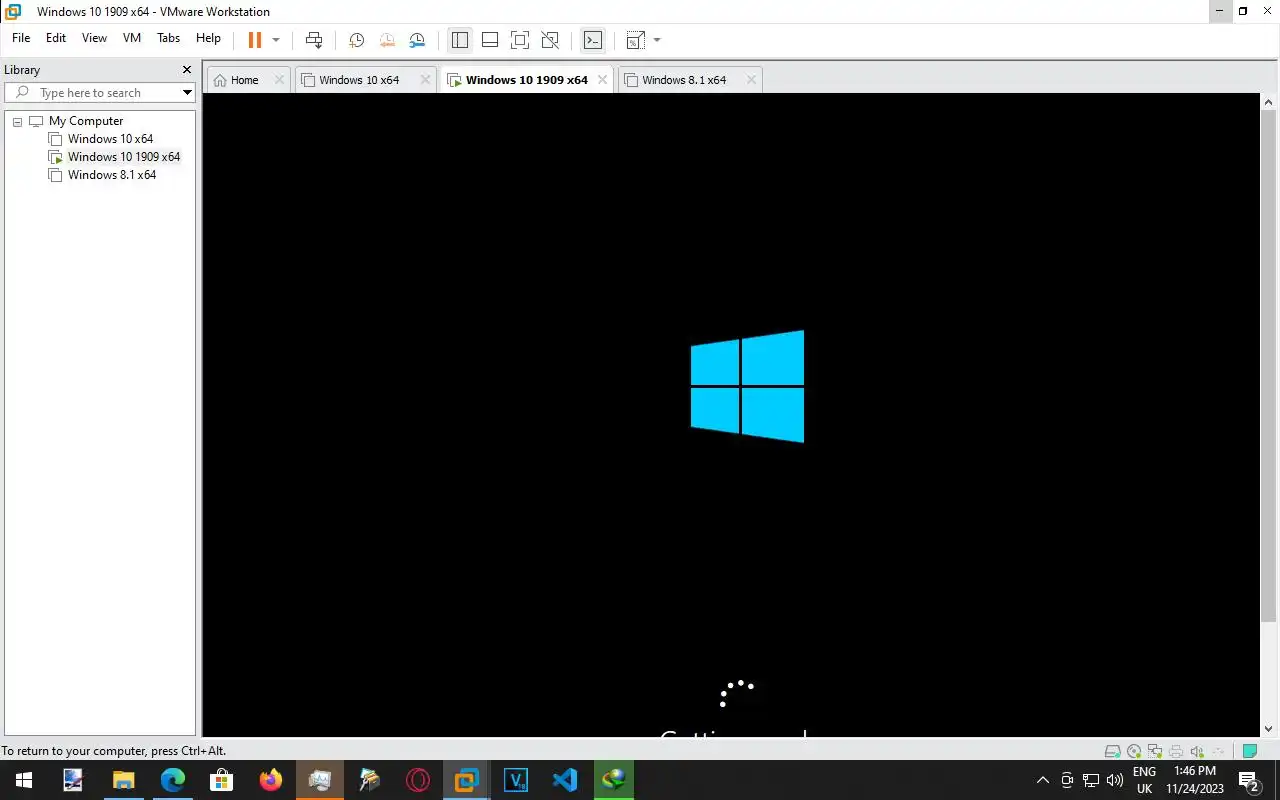Open the stretch guest dropdown arrow
This screenshot has height=800, width=1280.
click(657, 40)
